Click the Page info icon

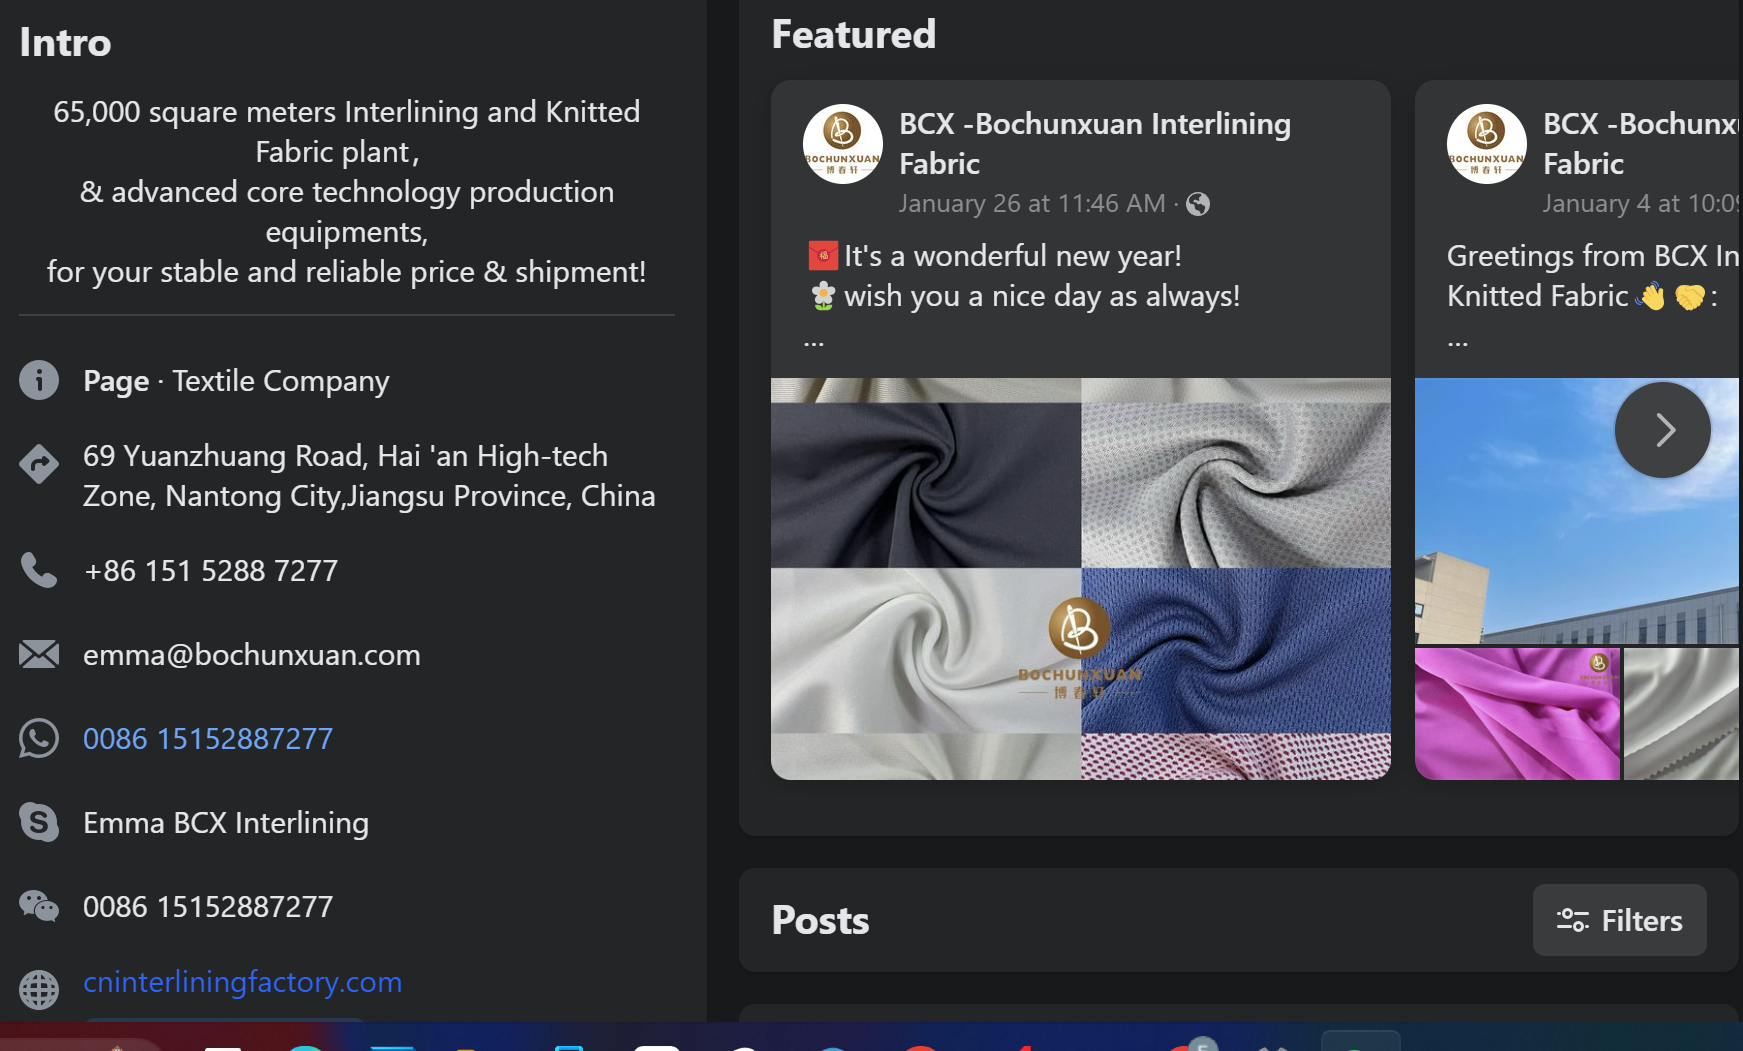tap(39, 380)
